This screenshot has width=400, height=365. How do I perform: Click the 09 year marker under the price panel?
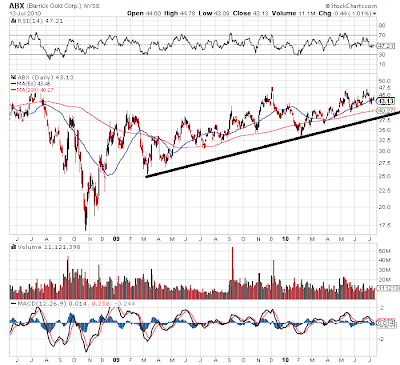116,239
